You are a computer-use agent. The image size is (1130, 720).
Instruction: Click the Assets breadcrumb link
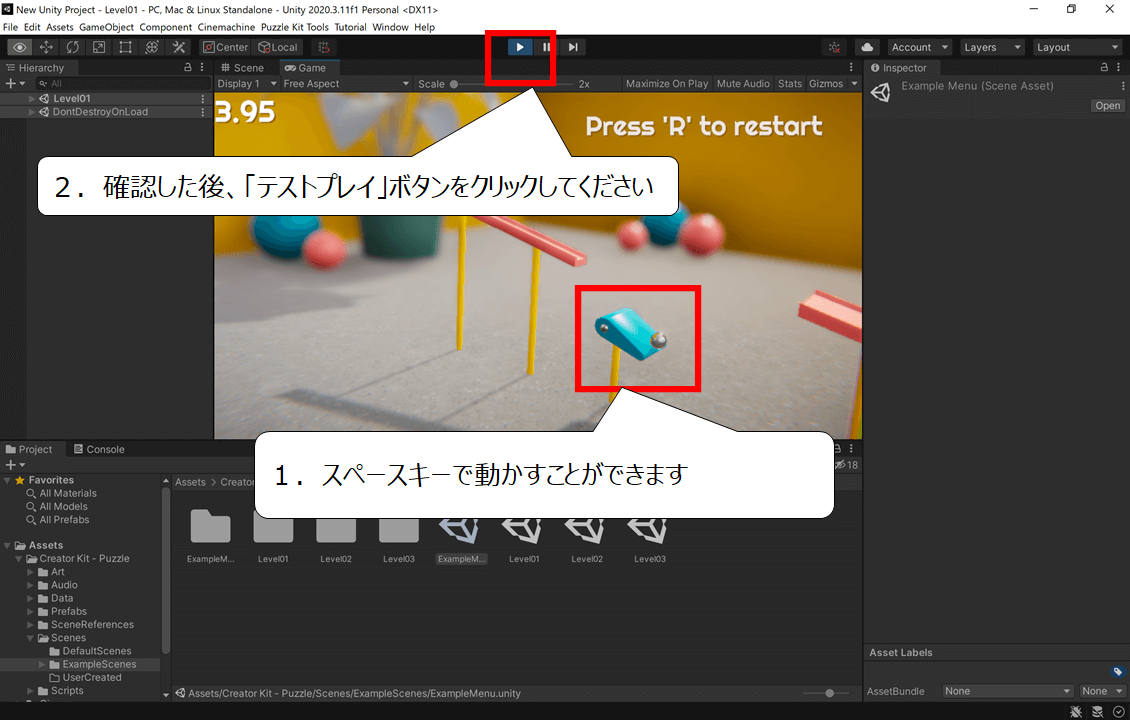pos(190,482)
